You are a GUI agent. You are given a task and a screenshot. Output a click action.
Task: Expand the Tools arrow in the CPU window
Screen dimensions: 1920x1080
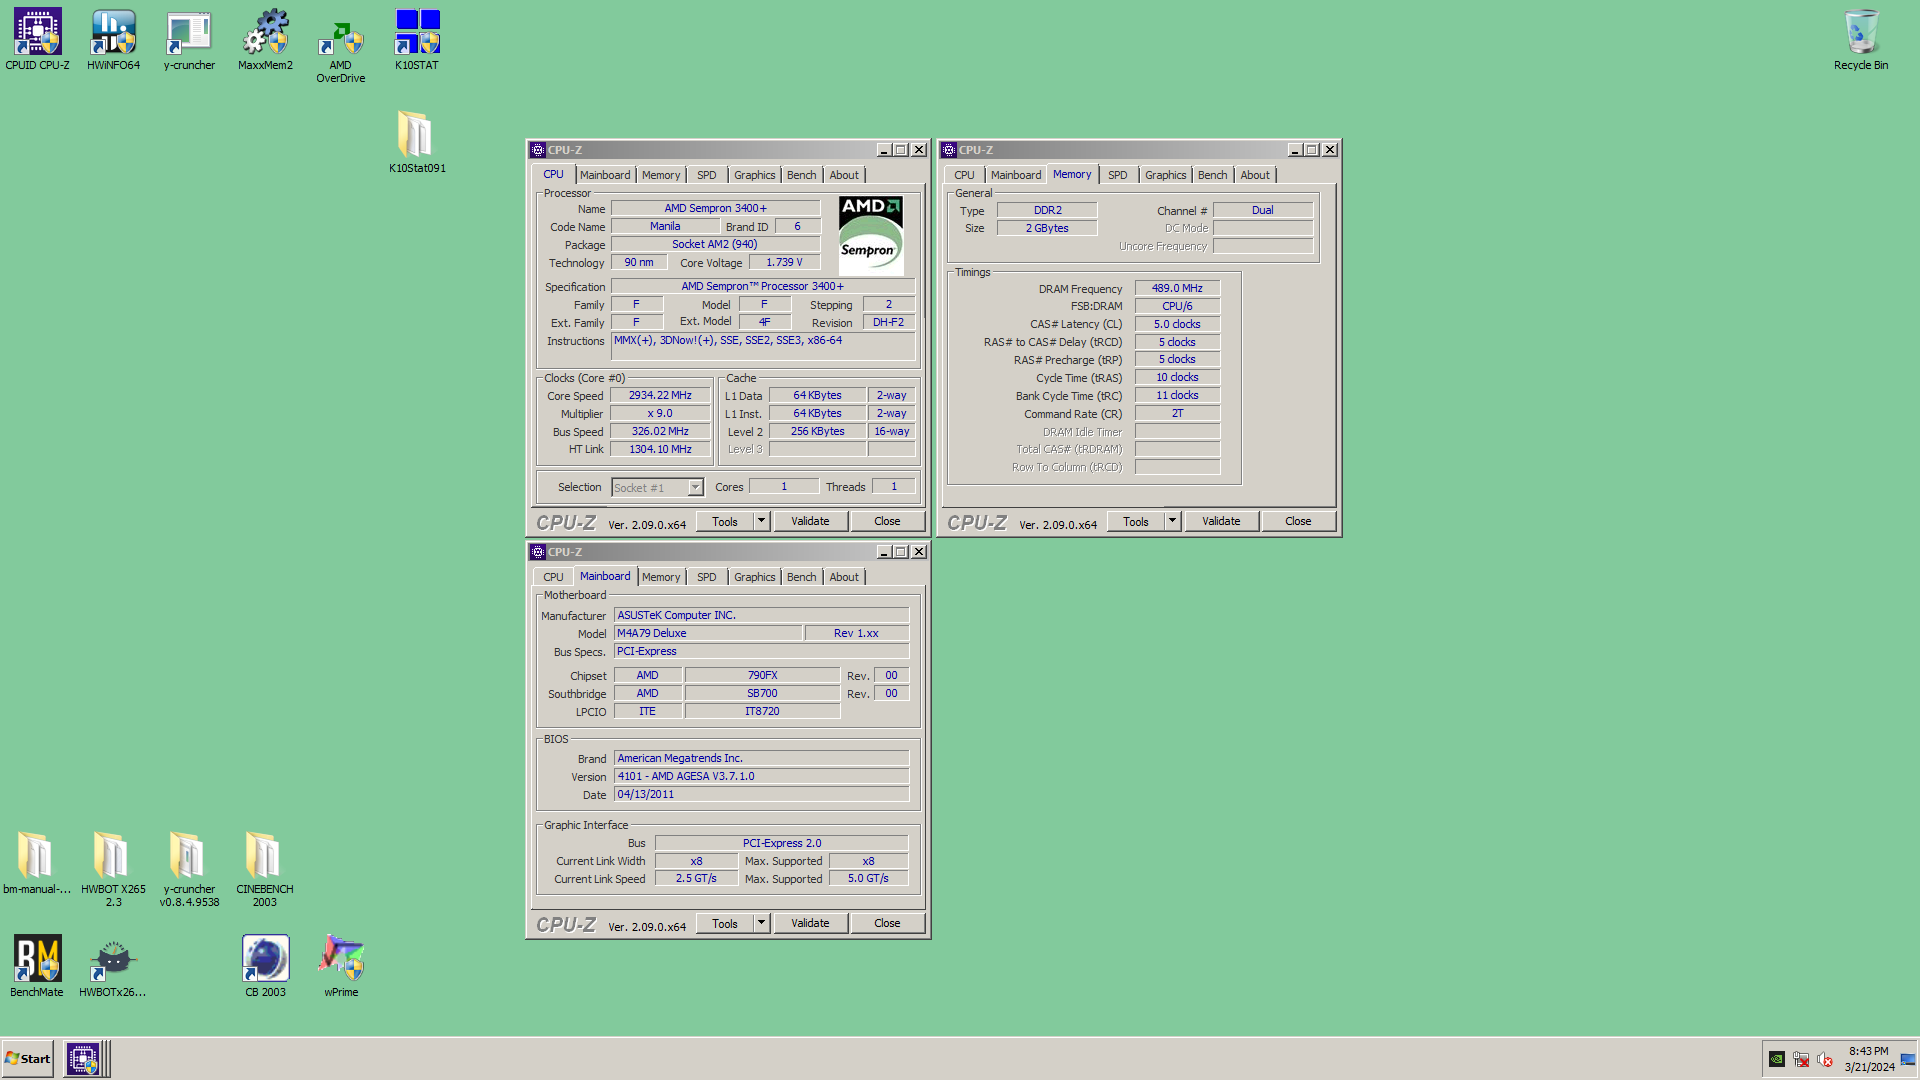(761, 521)
